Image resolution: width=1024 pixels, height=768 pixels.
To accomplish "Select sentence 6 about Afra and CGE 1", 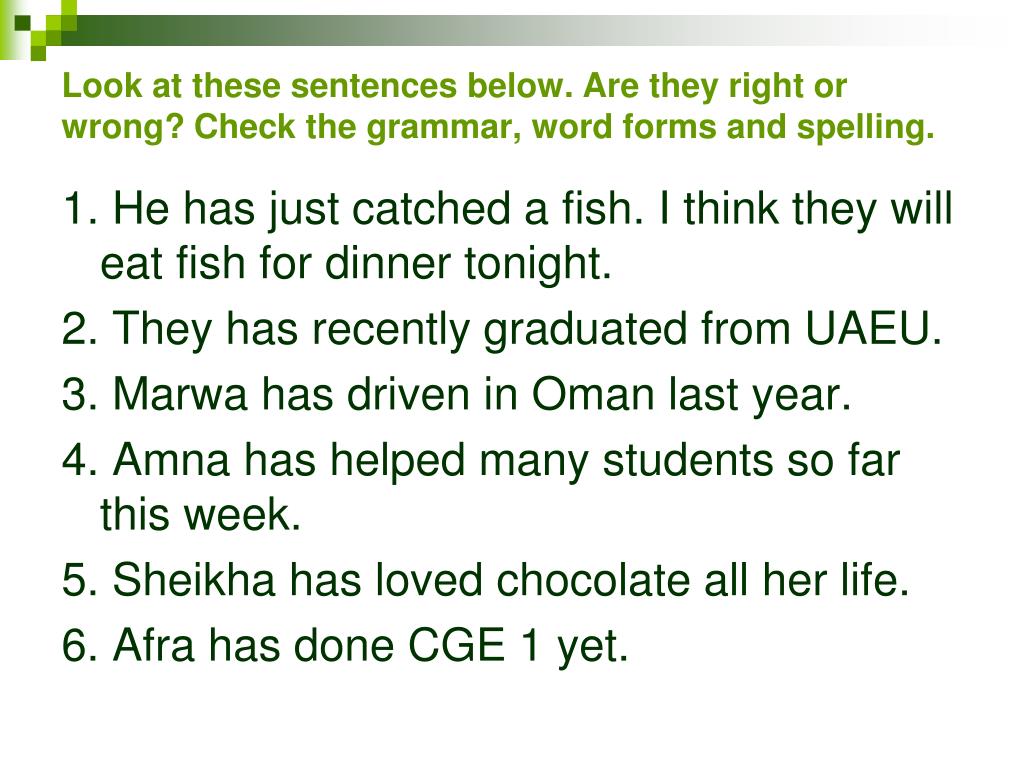I will point(345,647).
